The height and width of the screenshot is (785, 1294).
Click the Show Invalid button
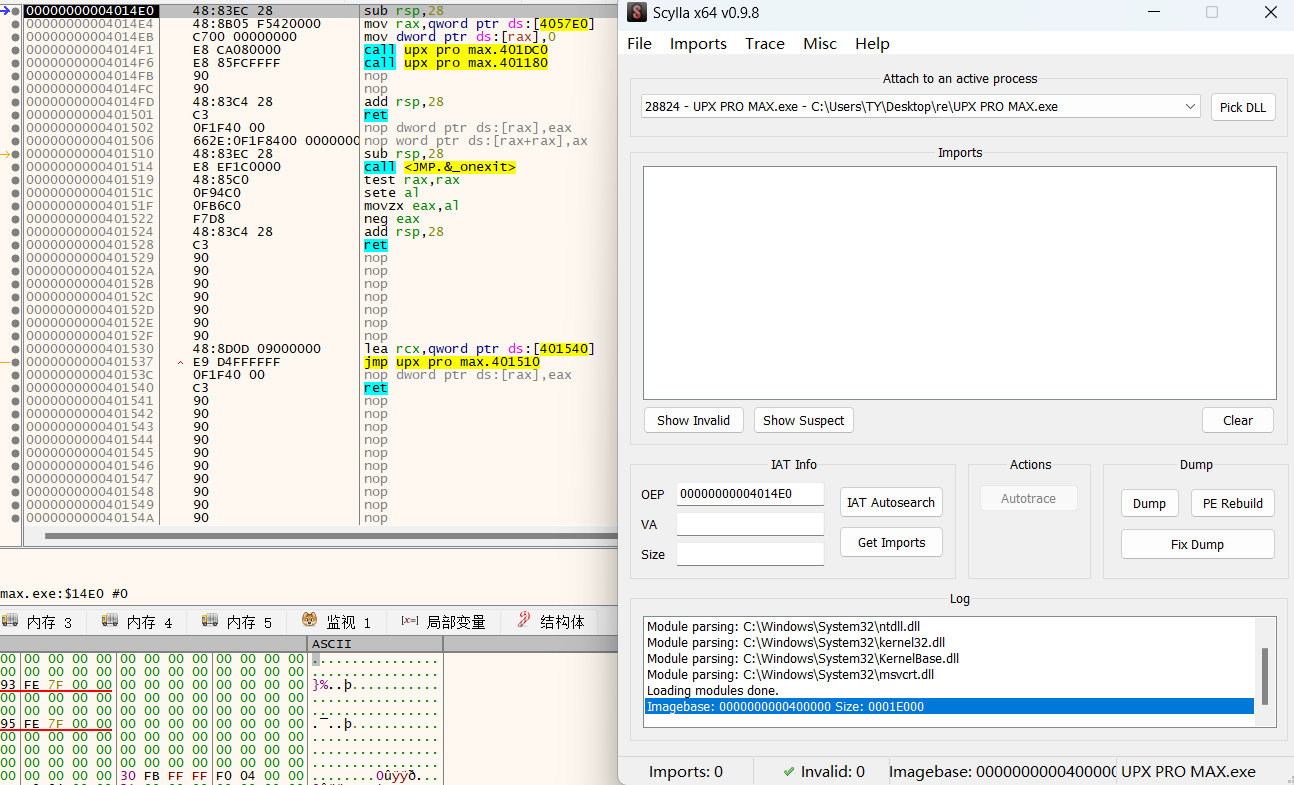coord(693,420)
